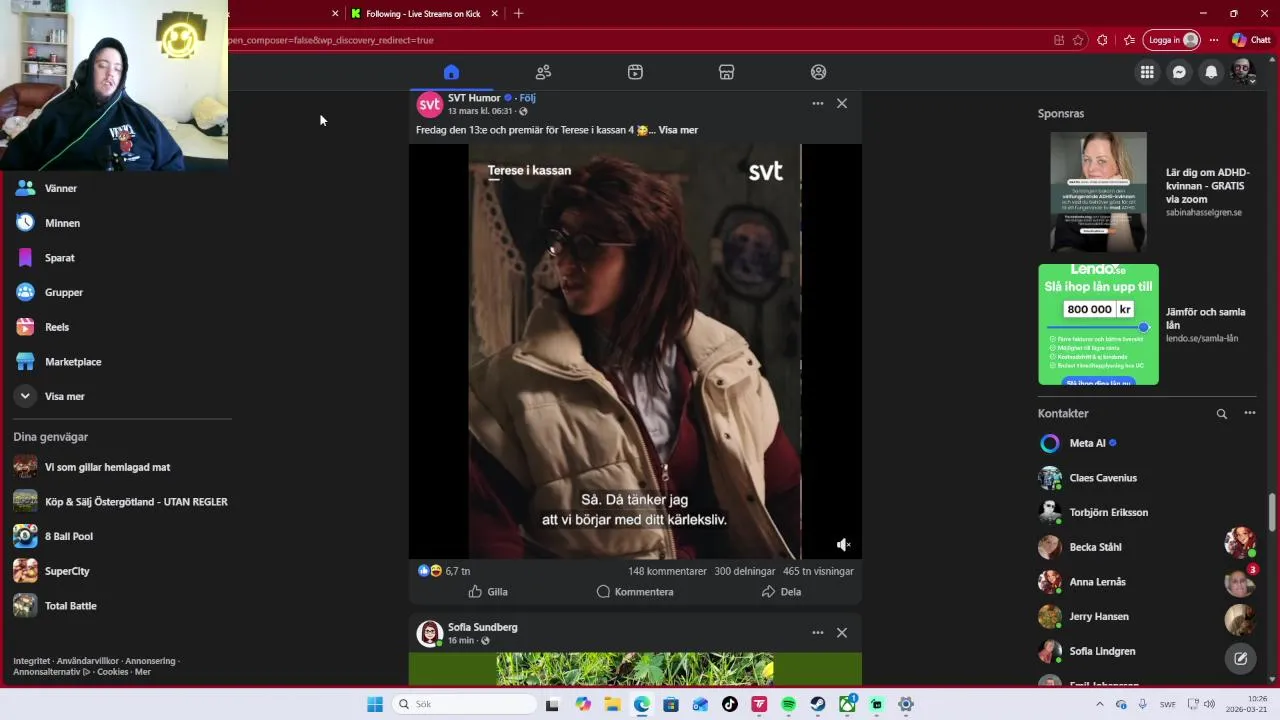View the 148 kommentarer link
Image resolution: width=1280 pixels, height=720 pixels.
coord(667,571)
